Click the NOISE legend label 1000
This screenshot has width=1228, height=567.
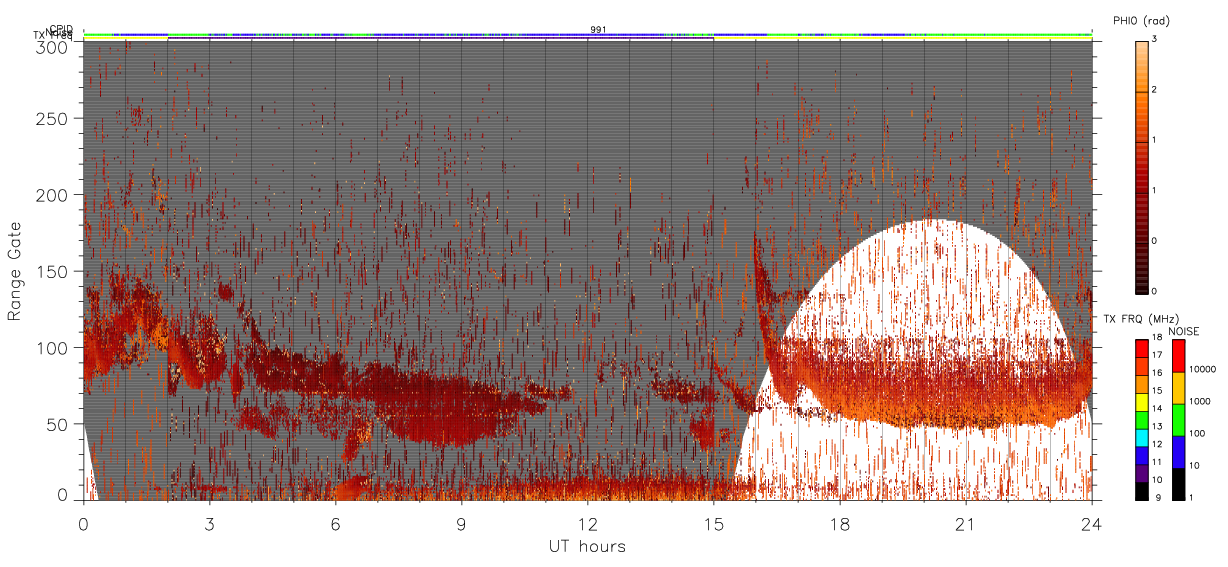tap(1200, 403)
